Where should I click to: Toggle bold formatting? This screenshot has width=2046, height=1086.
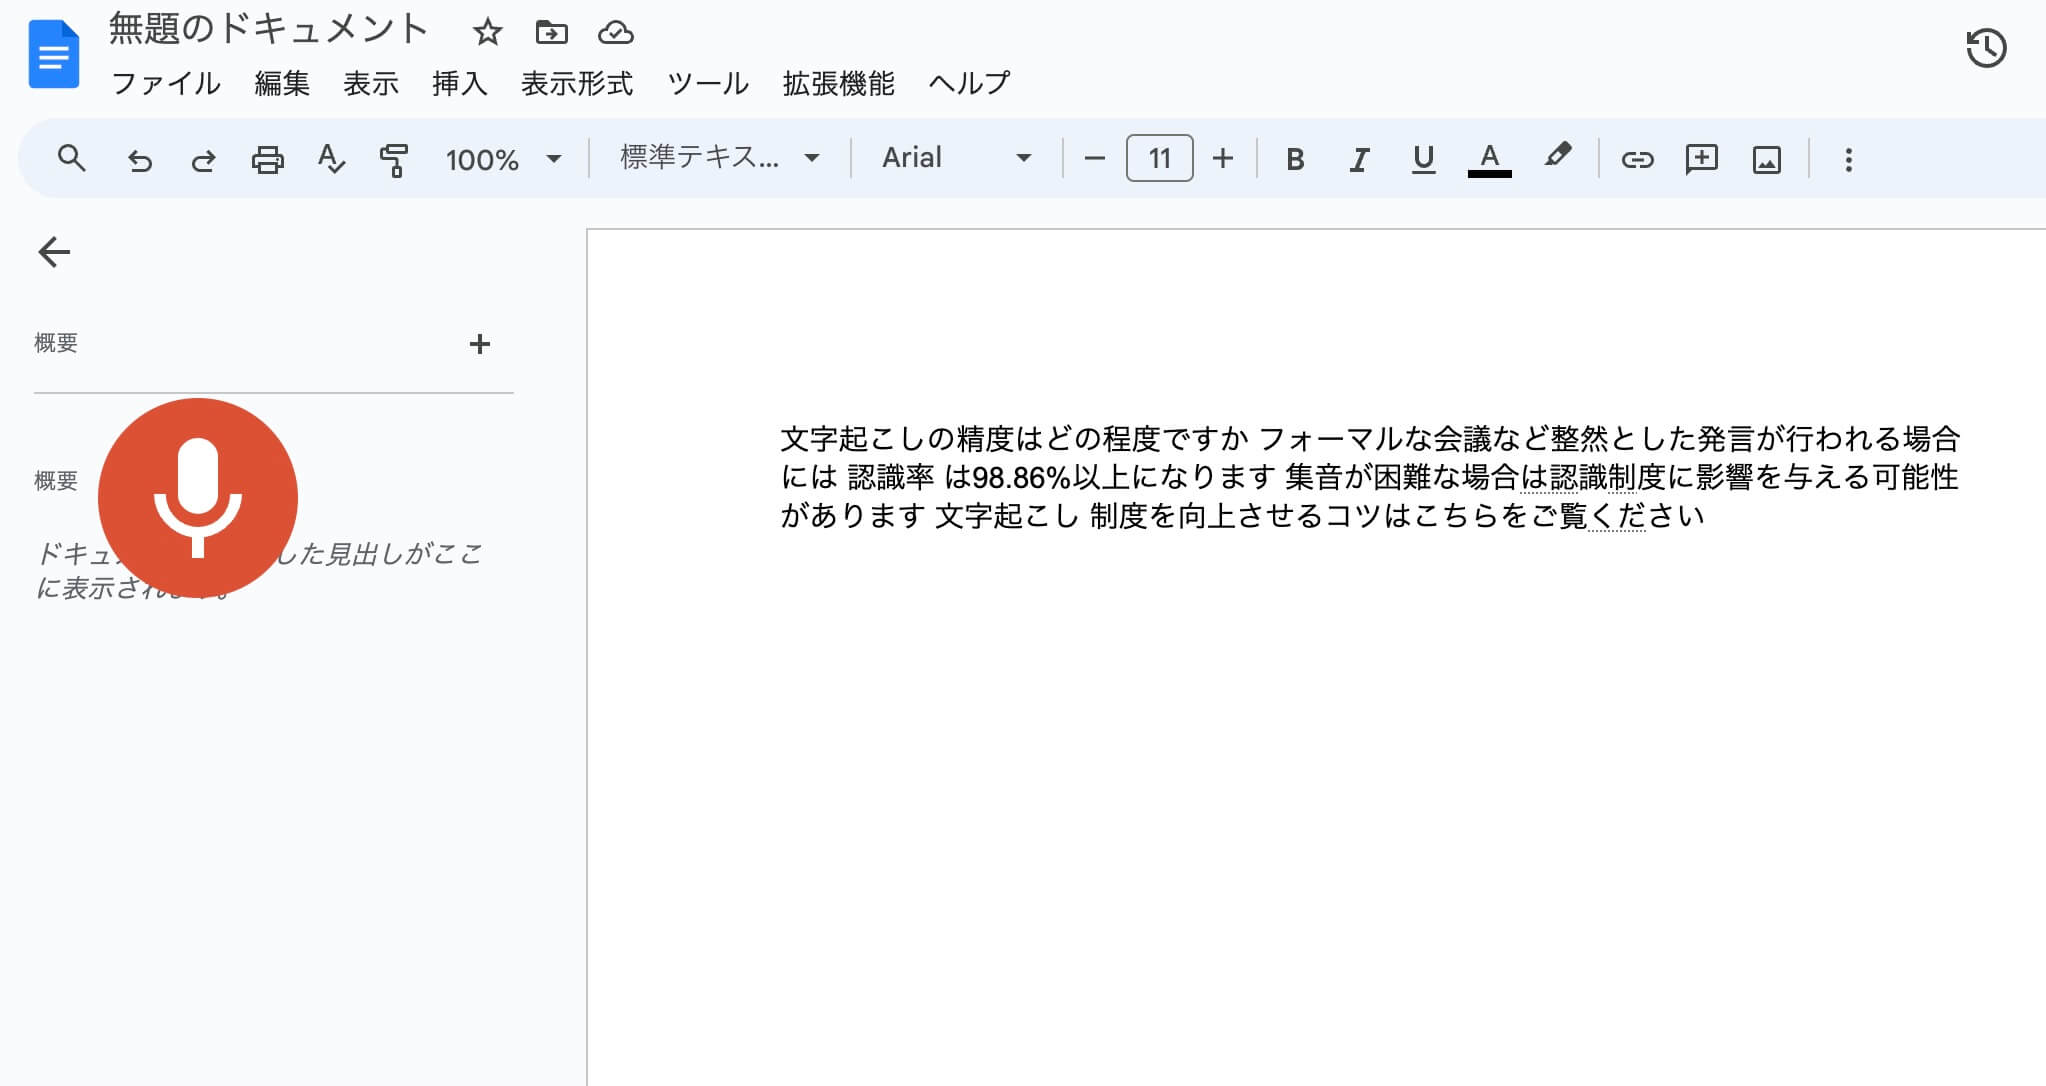coord(1295,159)
